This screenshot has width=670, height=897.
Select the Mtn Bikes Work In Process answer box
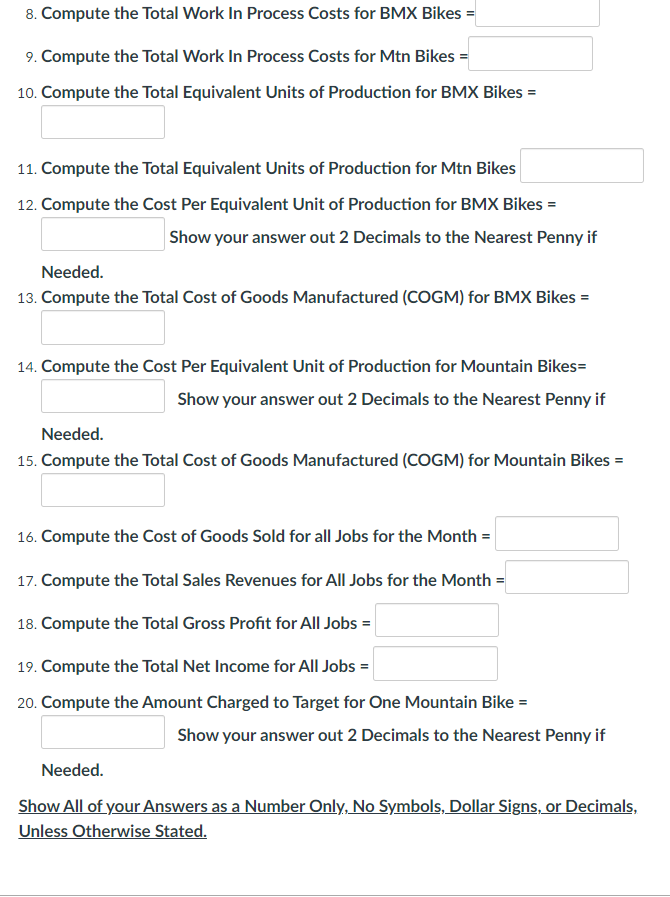(530, 53)
